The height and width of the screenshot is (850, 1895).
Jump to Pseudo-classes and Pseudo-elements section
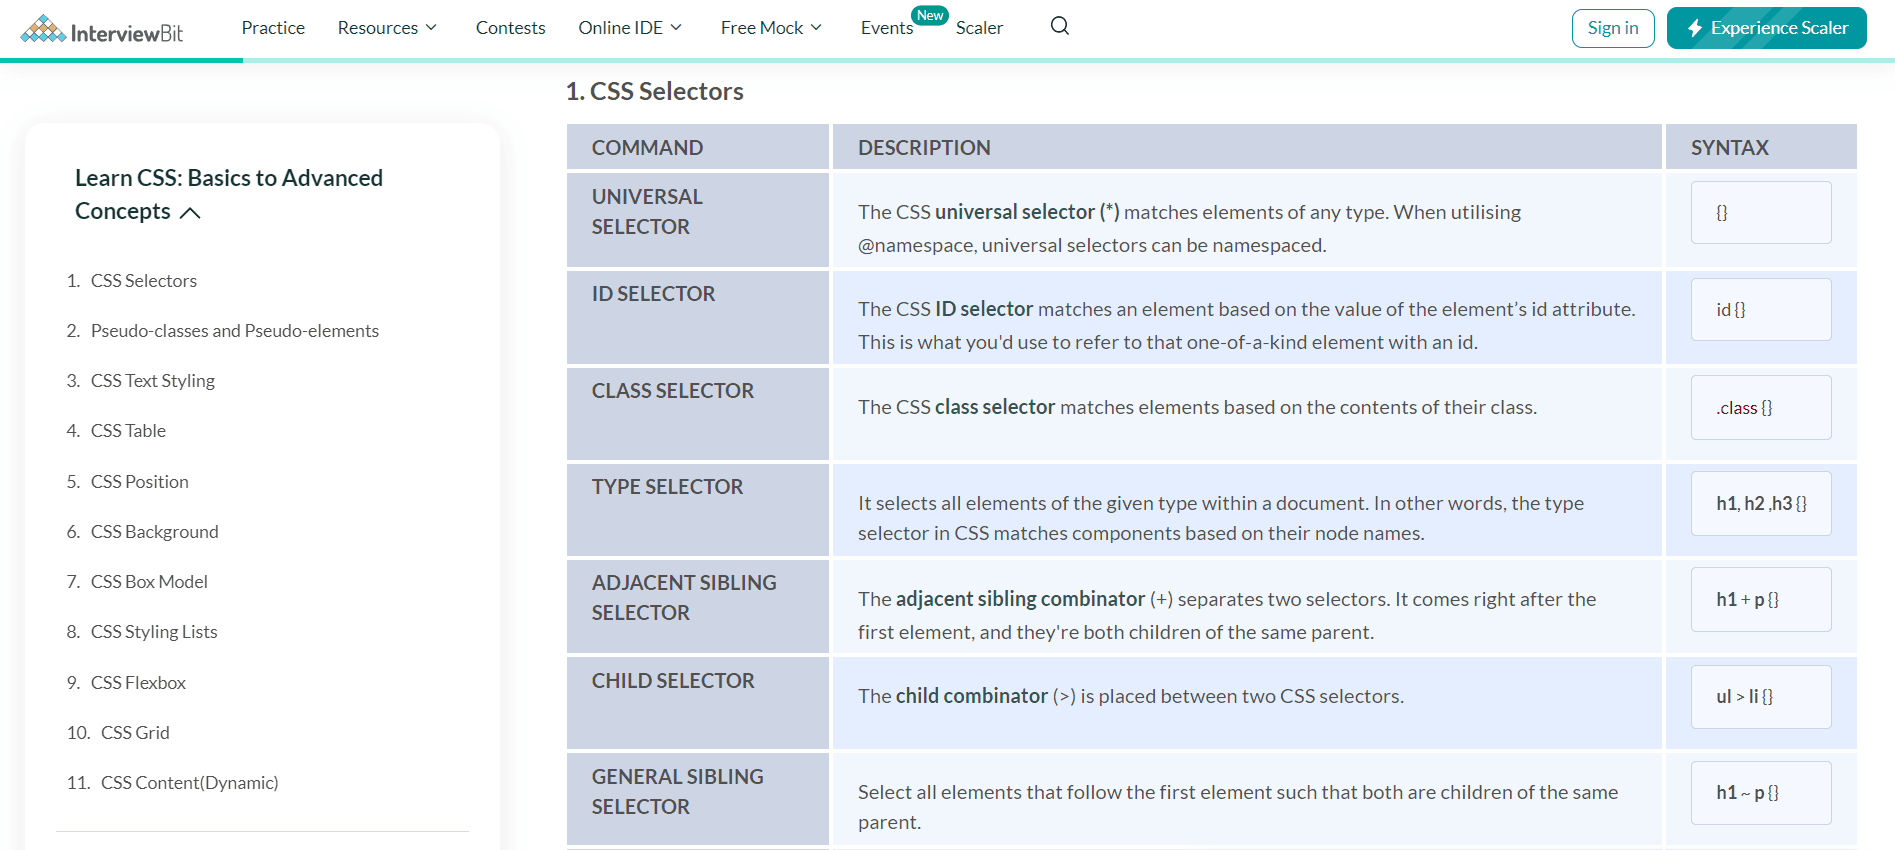point(234,331)
